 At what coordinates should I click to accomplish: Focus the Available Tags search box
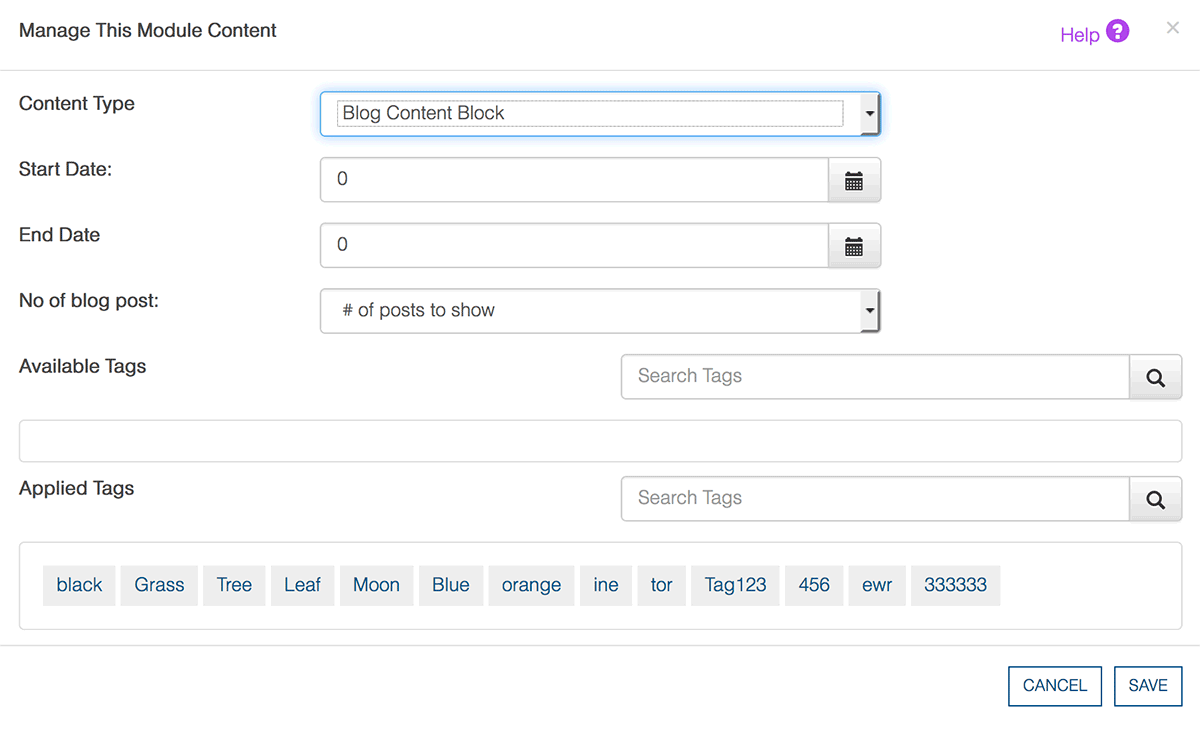(x=875, y=377)
